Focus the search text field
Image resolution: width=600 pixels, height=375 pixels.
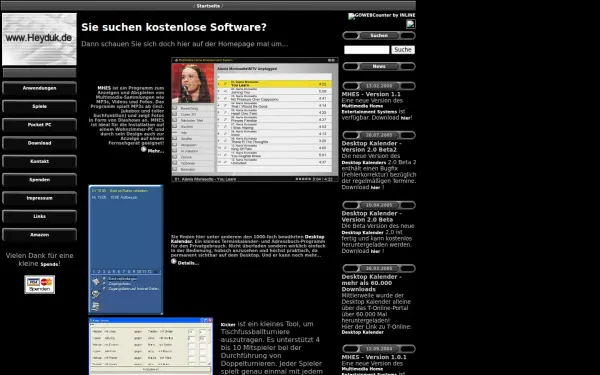(367, 50)
